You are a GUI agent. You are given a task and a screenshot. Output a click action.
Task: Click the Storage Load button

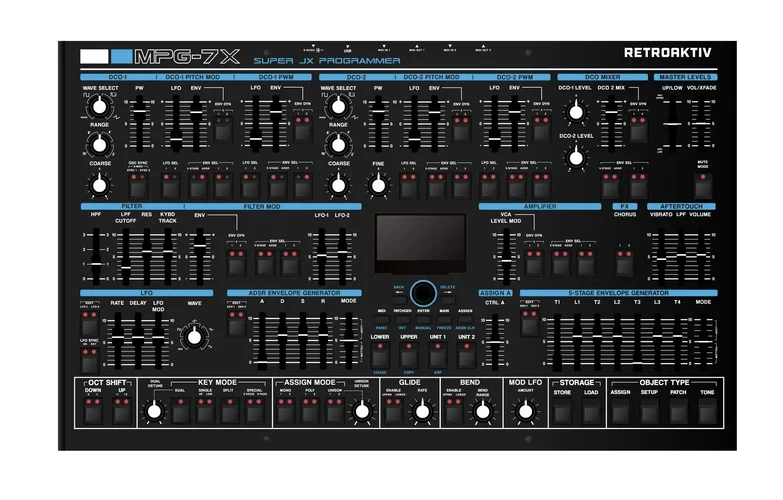(x=591, y=412)
